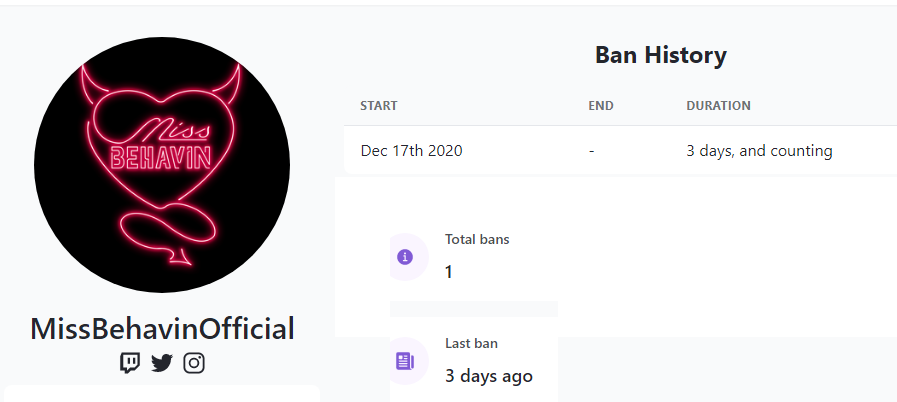Click the Total bans label
Screen dimensions: 897x402
tap(477, 240)
